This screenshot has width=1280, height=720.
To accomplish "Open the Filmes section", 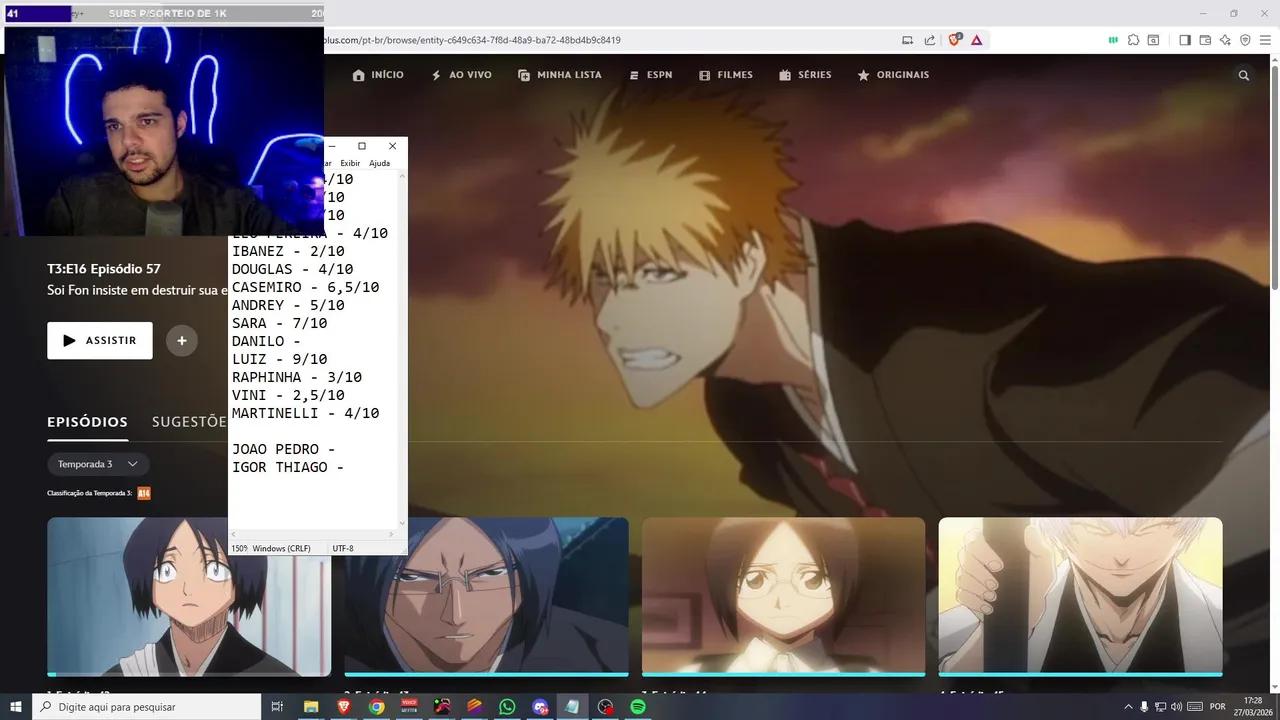I will 726,75.
